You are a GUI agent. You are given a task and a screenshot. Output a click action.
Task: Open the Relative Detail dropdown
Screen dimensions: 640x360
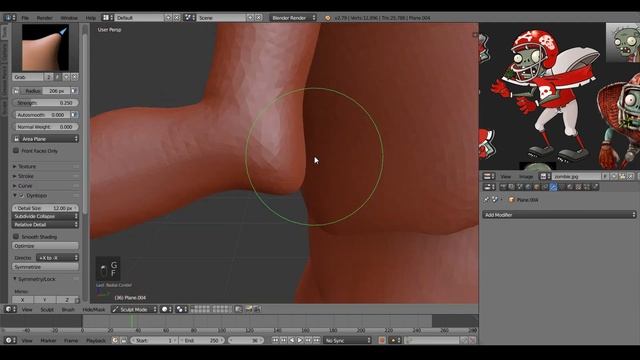coord(45,224)
